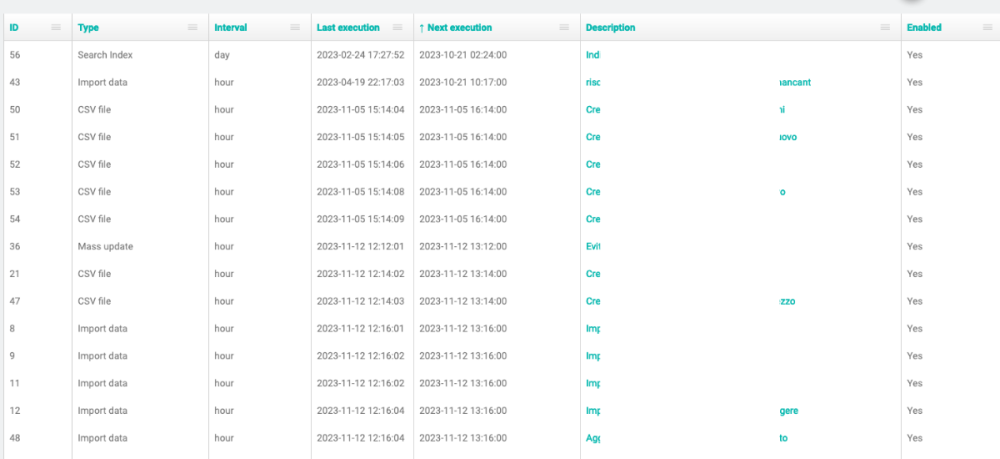Open the Last execution column menu icon
The height and width of the screenshot is (459, 1000).
coord(398,28)
